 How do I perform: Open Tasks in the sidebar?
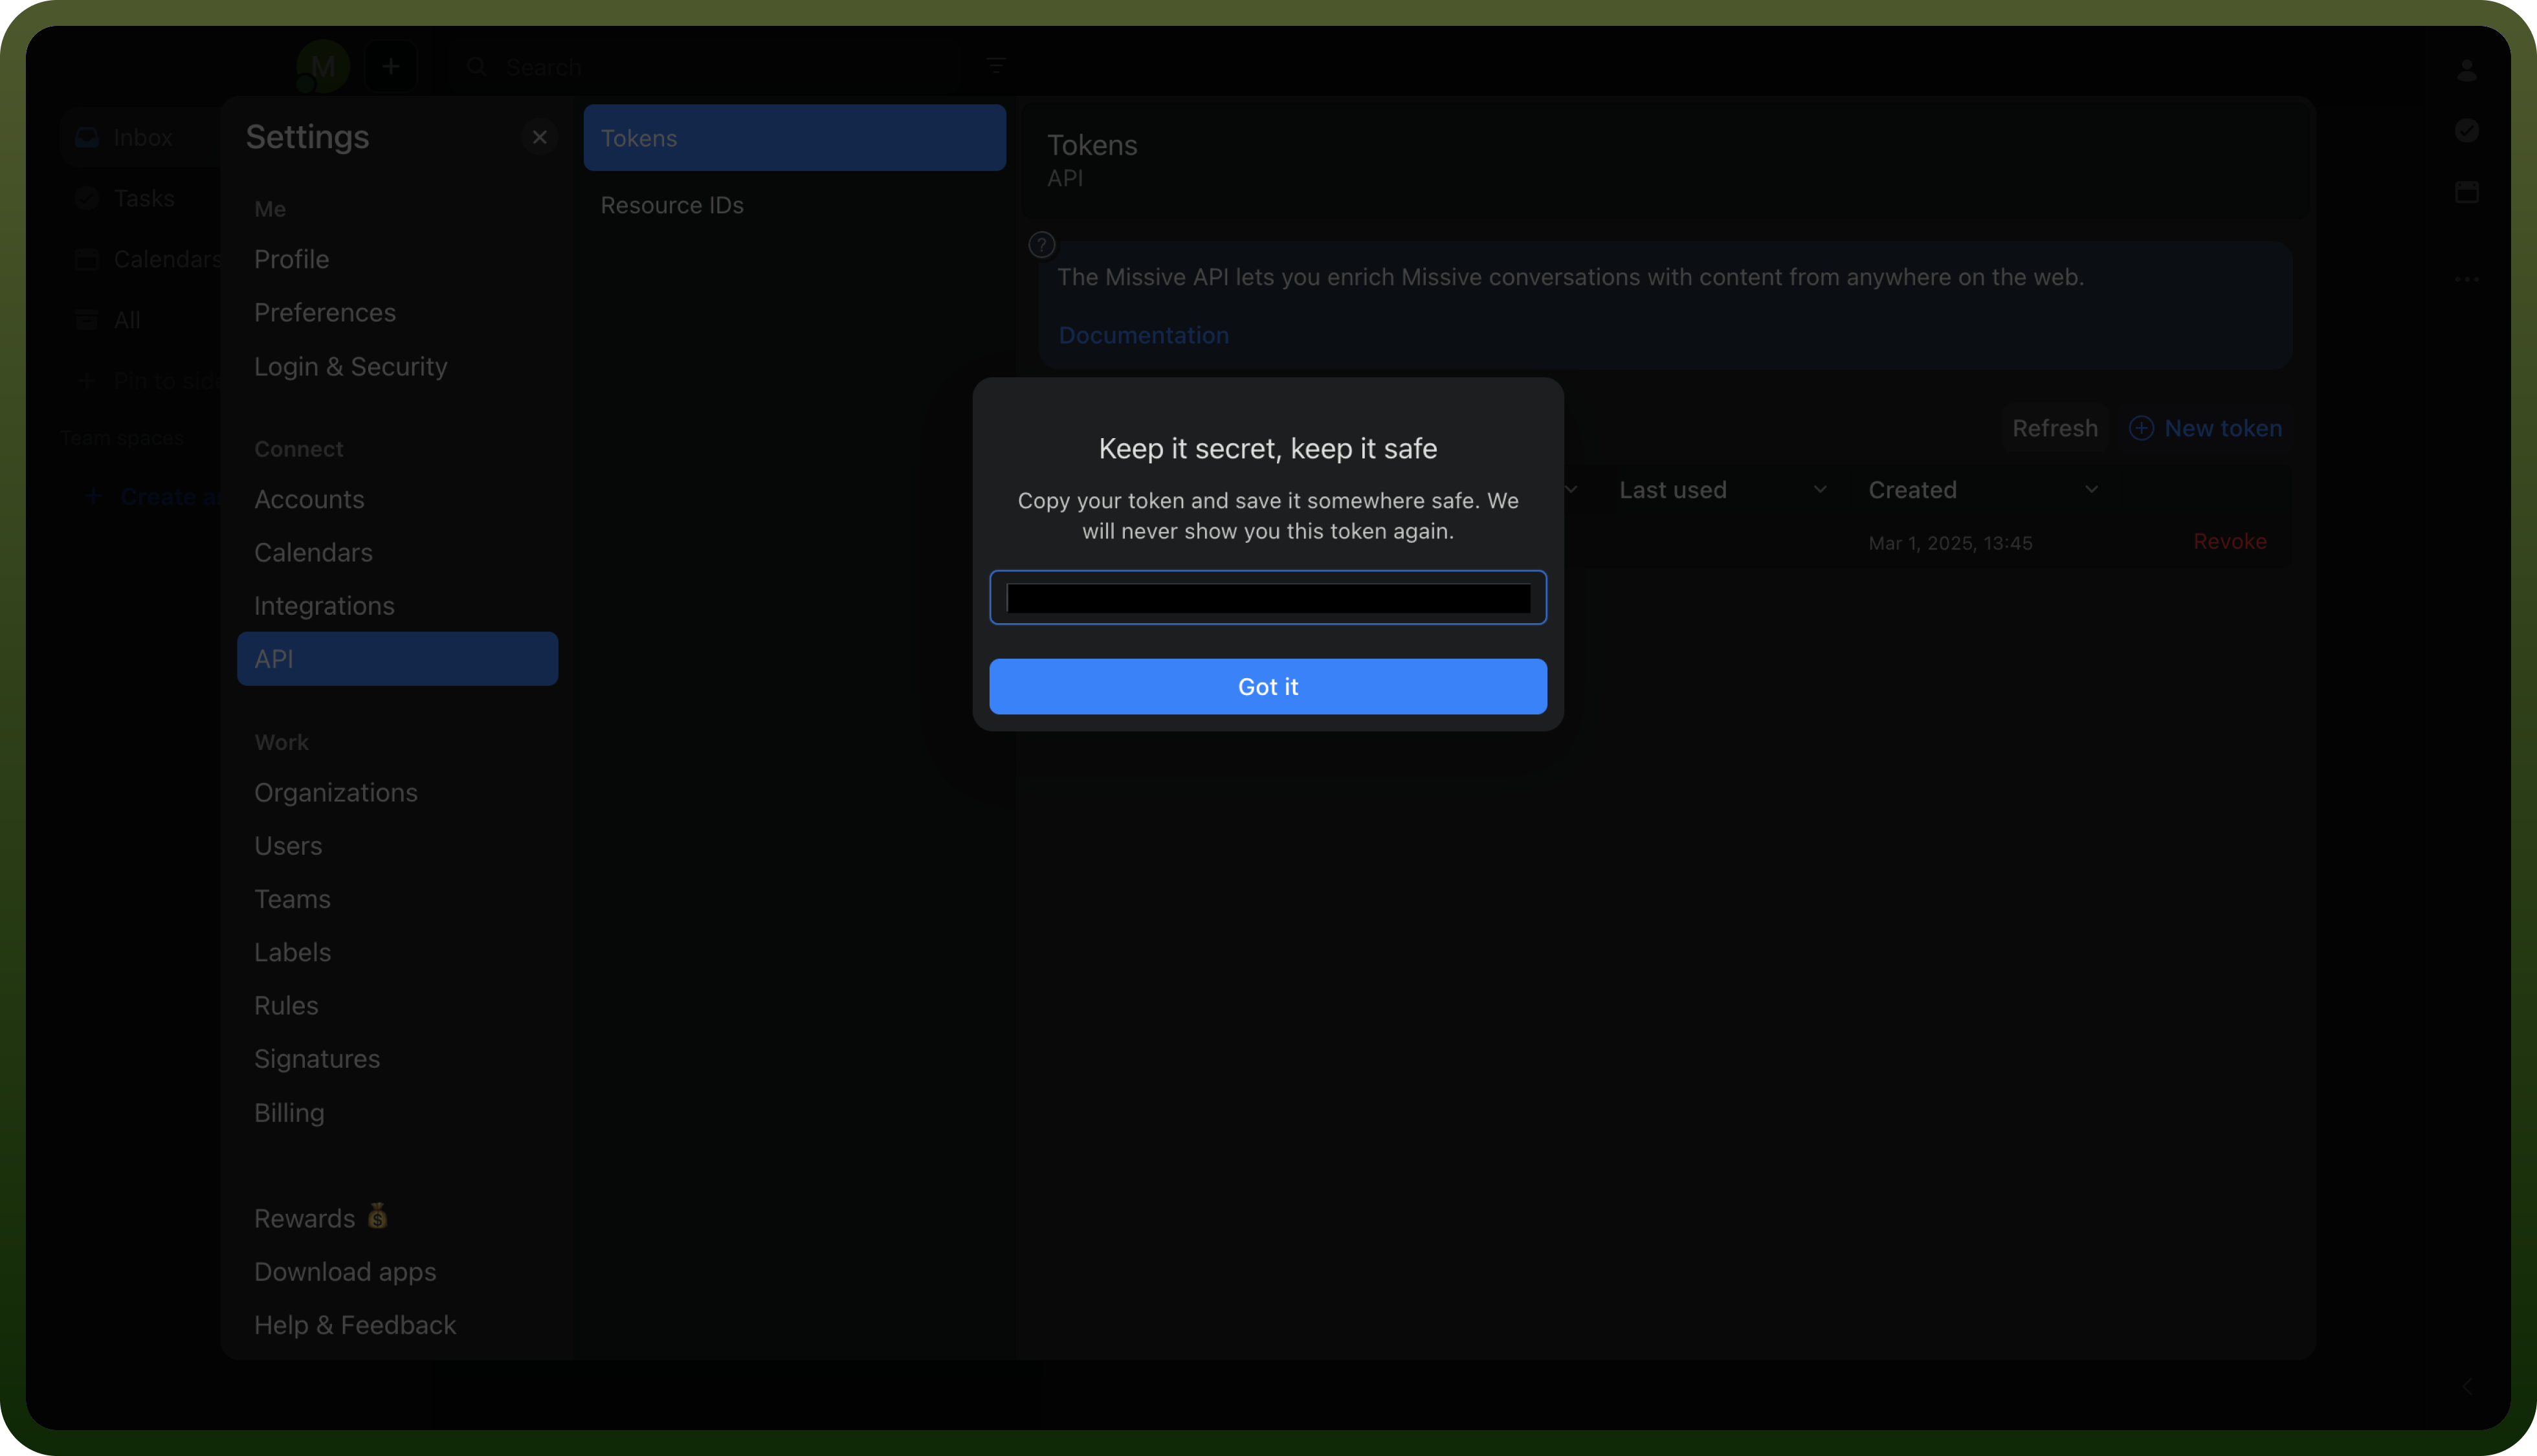143,198
